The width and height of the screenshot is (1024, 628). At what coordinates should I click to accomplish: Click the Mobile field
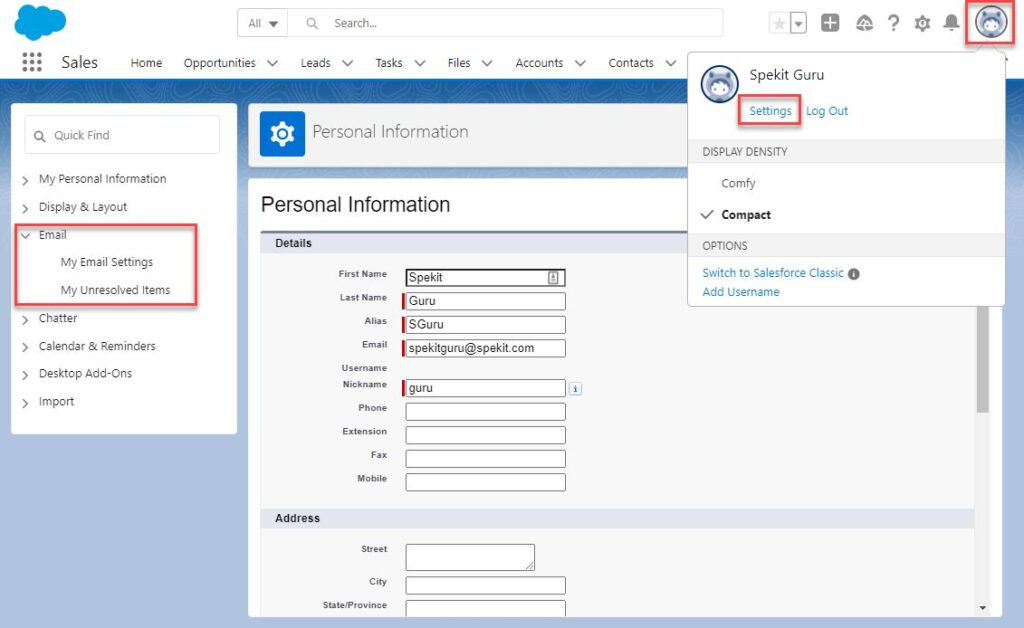(485, 482)
